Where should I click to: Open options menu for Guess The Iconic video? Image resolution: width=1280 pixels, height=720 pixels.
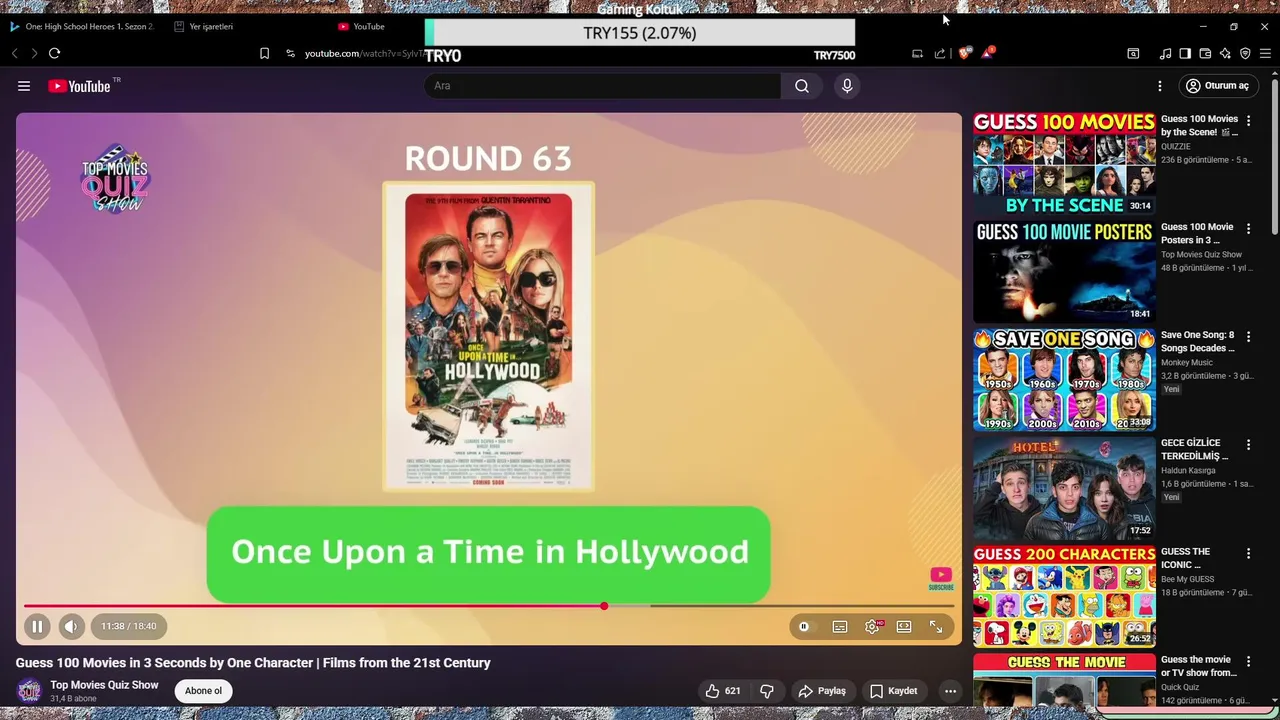point(1248,553)
